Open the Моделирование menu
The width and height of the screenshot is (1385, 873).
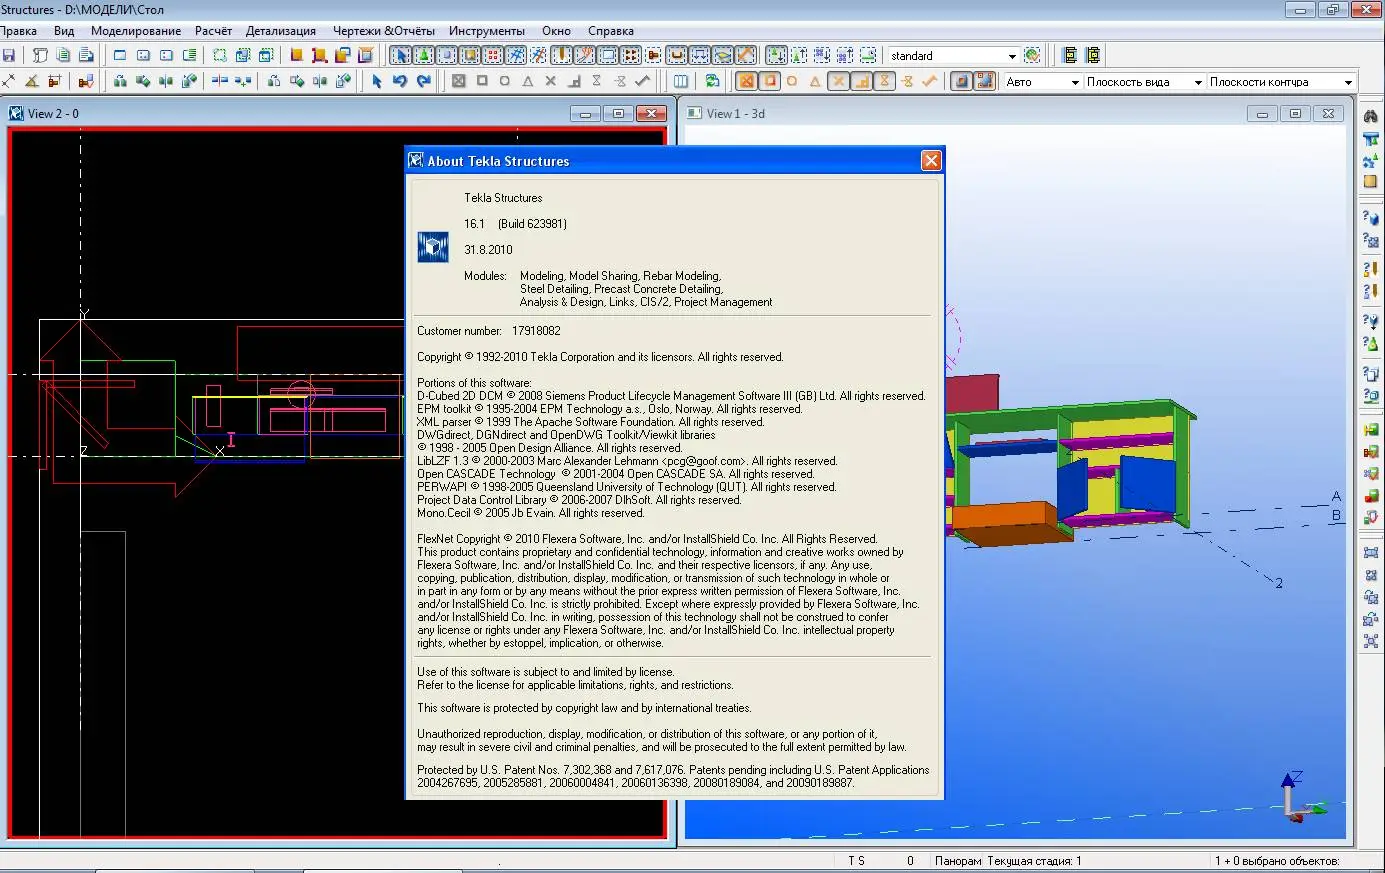[136, 31]
